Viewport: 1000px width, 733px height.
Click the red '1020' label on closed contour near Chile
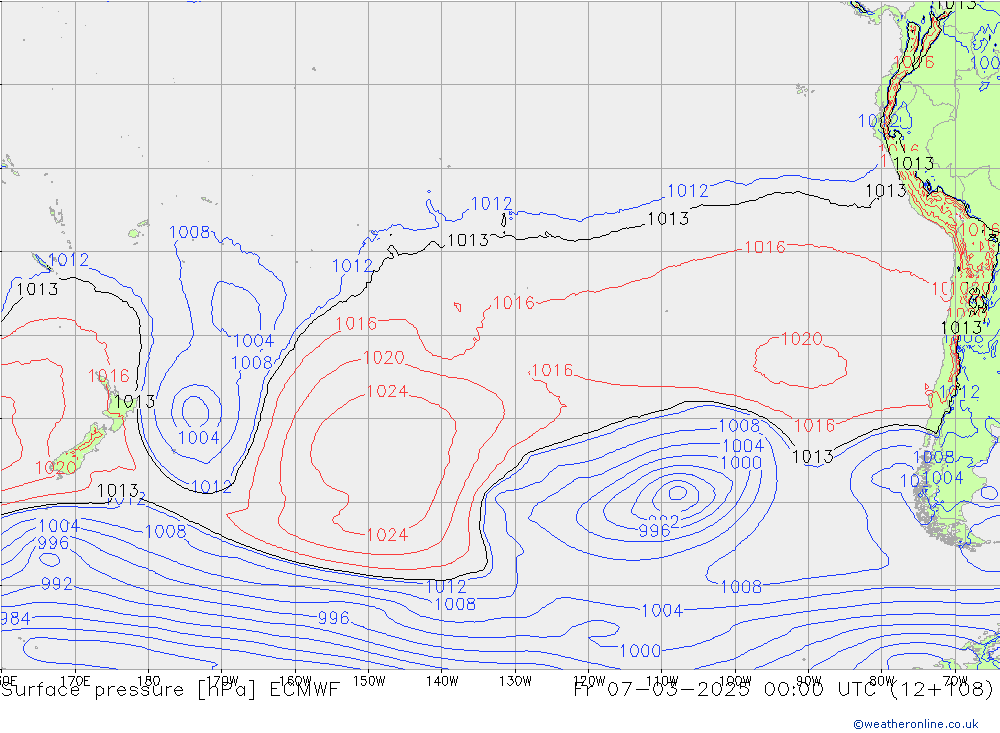click(x=802, y=339)
